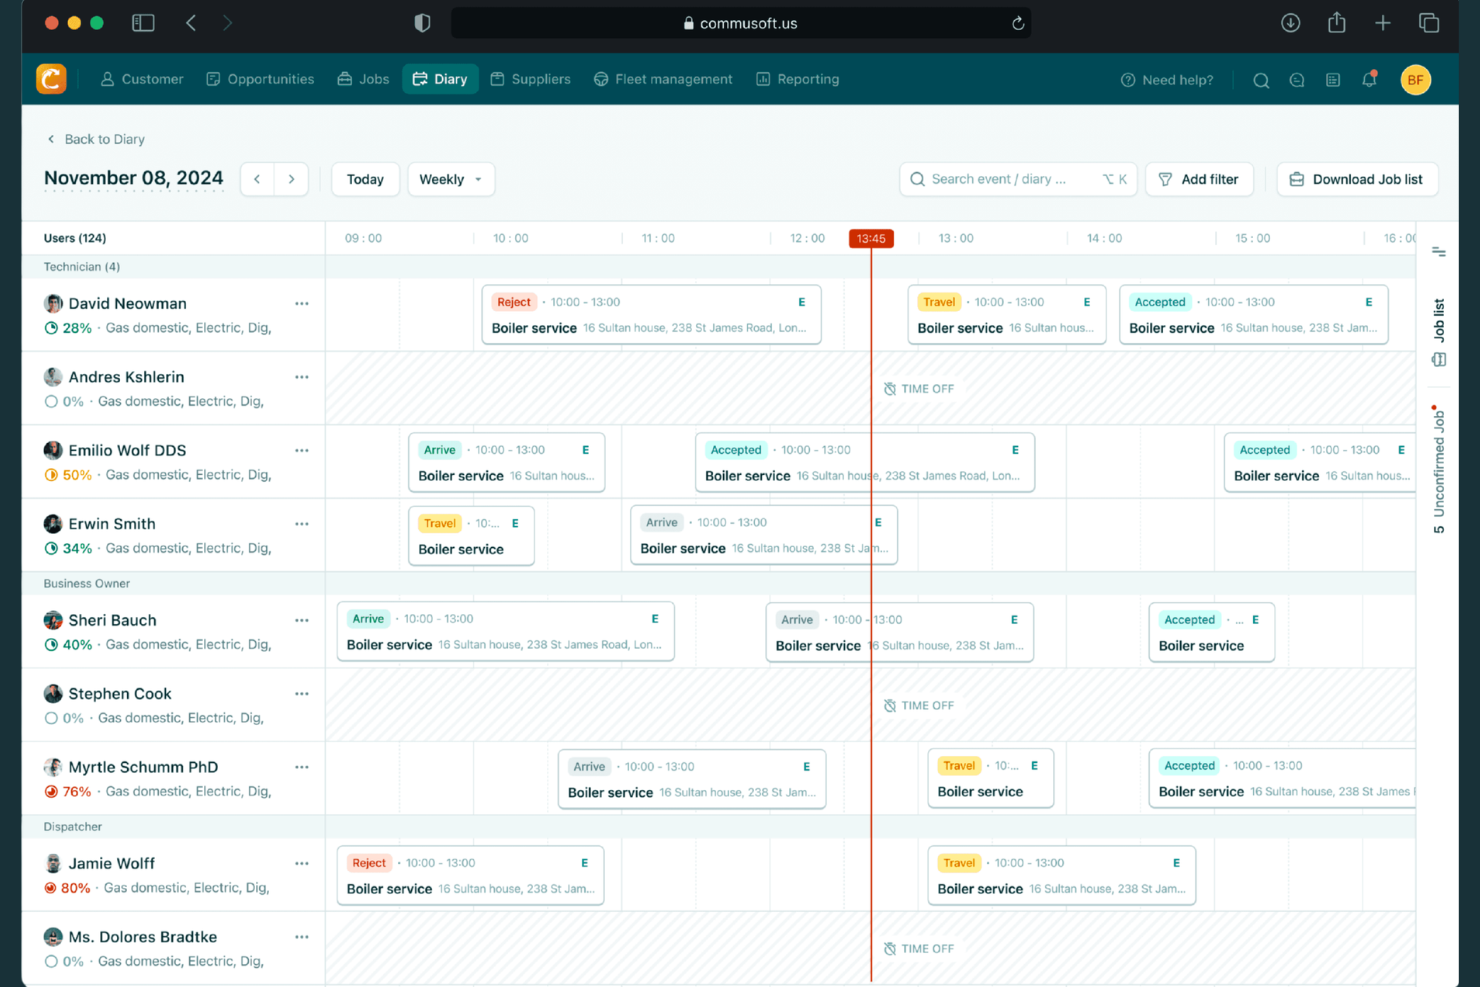Click the side panel collapse icon
This screenshot has width=1480, height=987.
(x=1439, y=252)
